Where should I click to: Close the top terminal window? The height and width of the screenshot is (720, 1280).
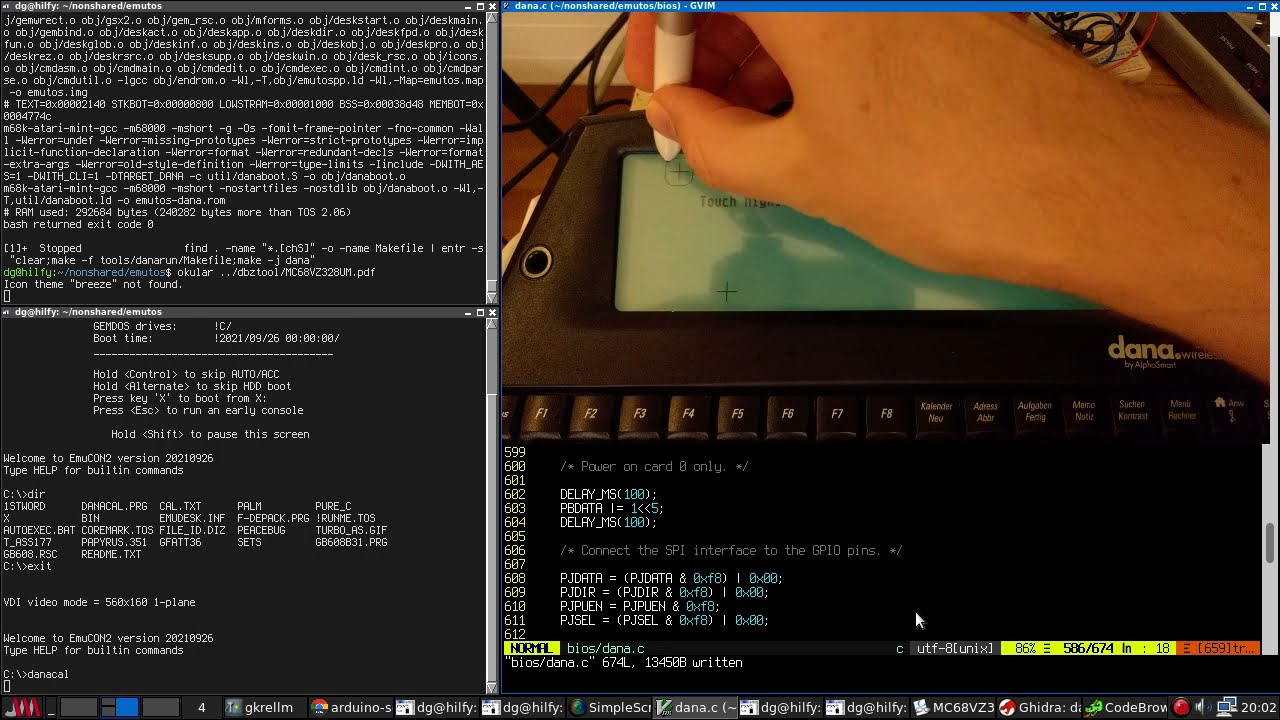click(x=492, y=6)
